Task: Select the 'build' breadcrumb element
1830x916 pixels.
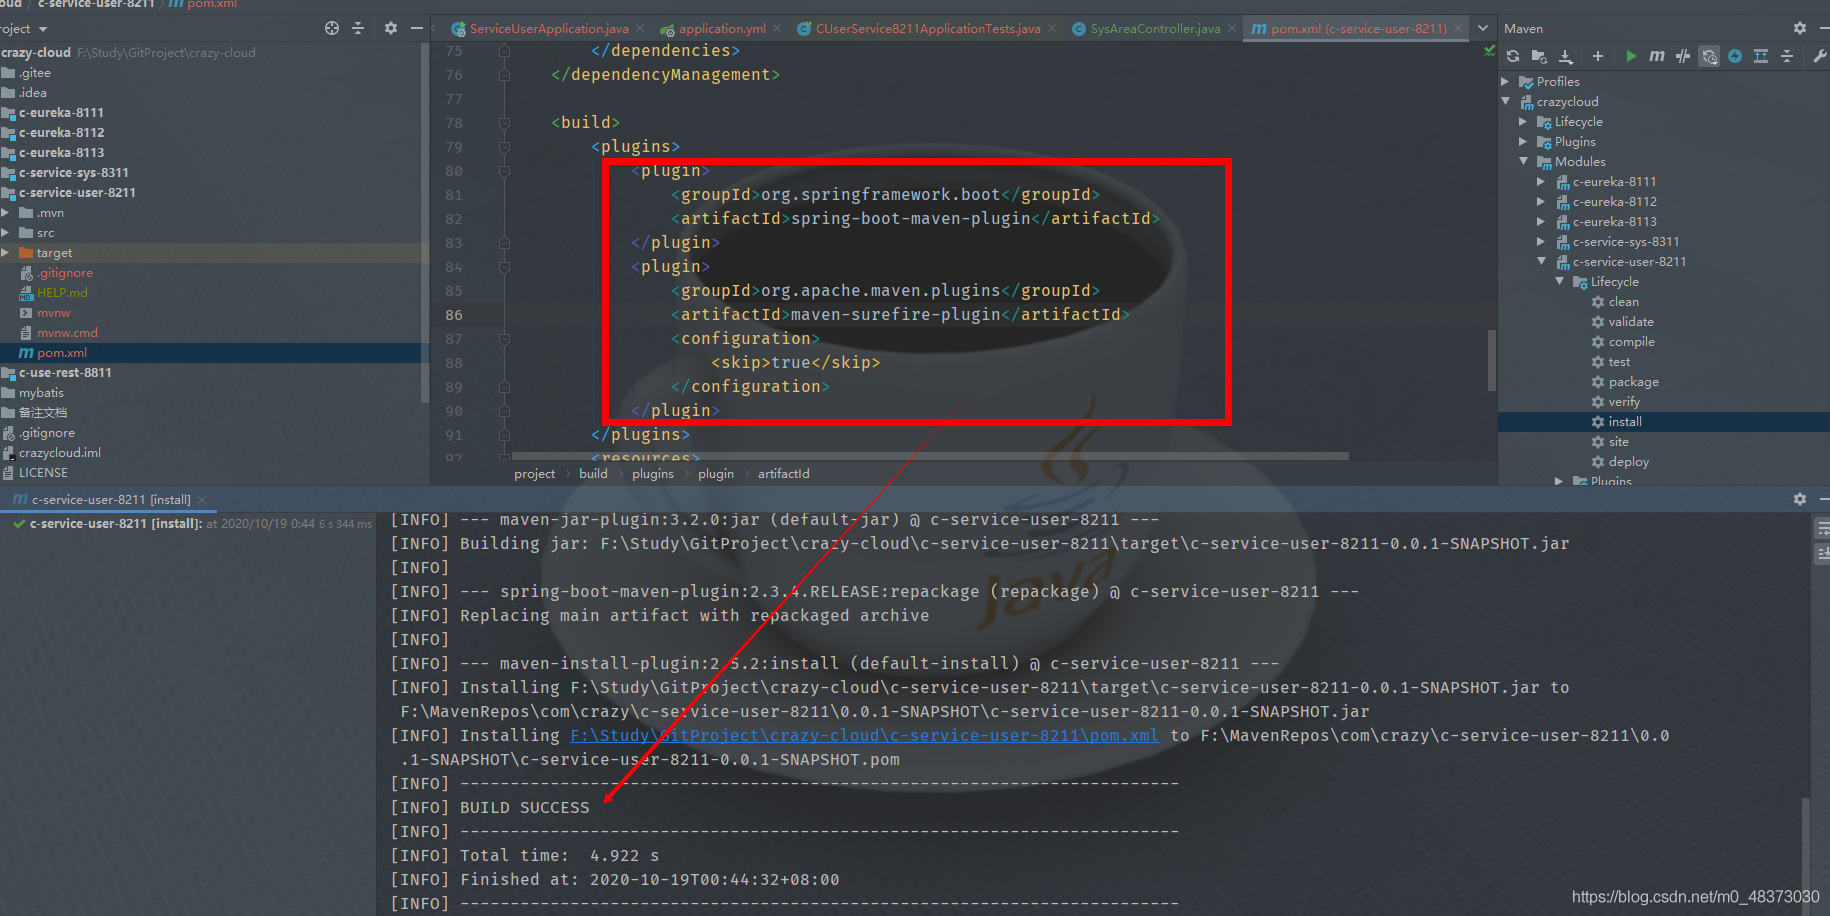Action: (x=593, y=474)
